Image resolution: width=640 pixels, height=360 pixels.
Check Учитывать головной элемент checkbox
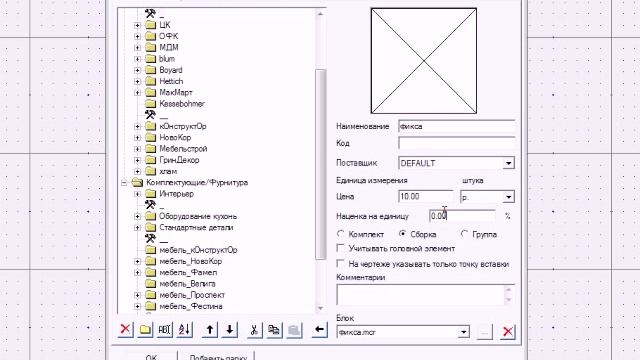[x=340, y=248]
